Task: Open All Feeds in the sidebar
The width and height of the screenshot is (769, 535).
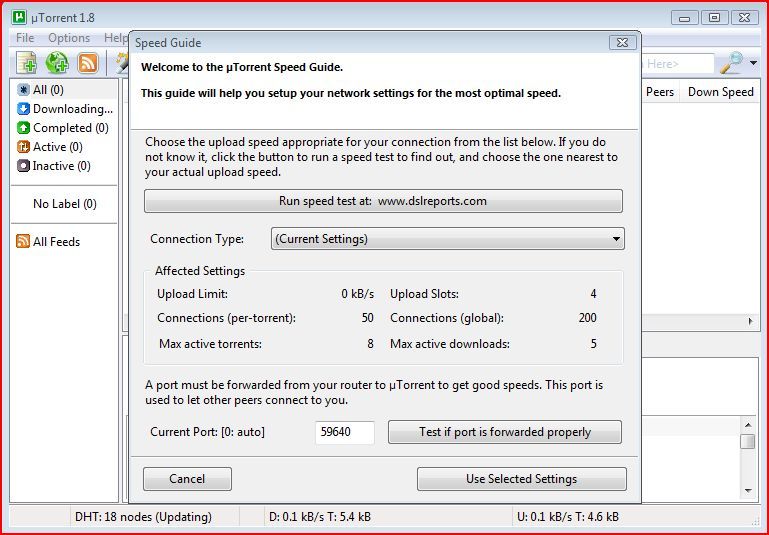Action: (x=48, y=241)
